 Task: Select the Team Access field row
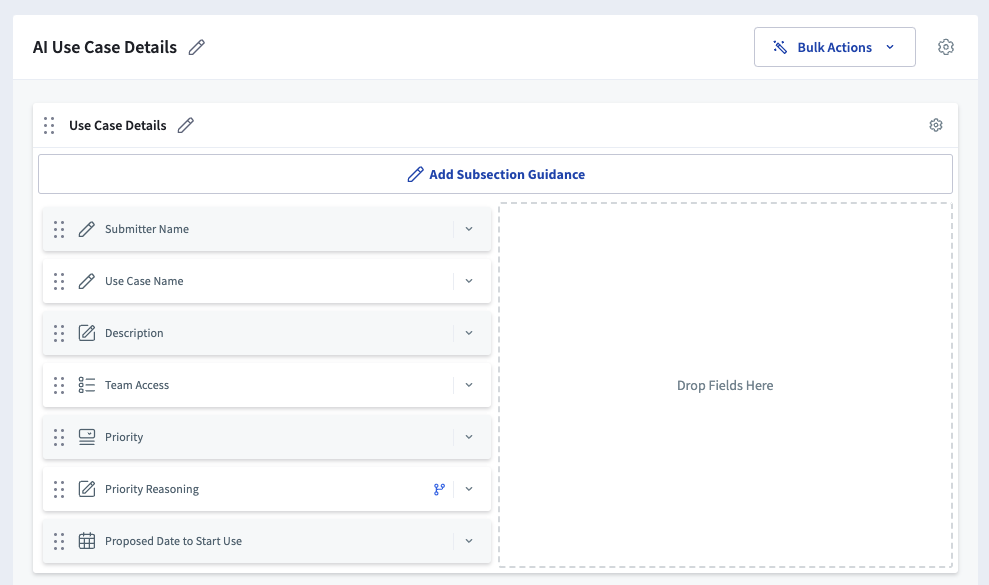pos(267,385)
